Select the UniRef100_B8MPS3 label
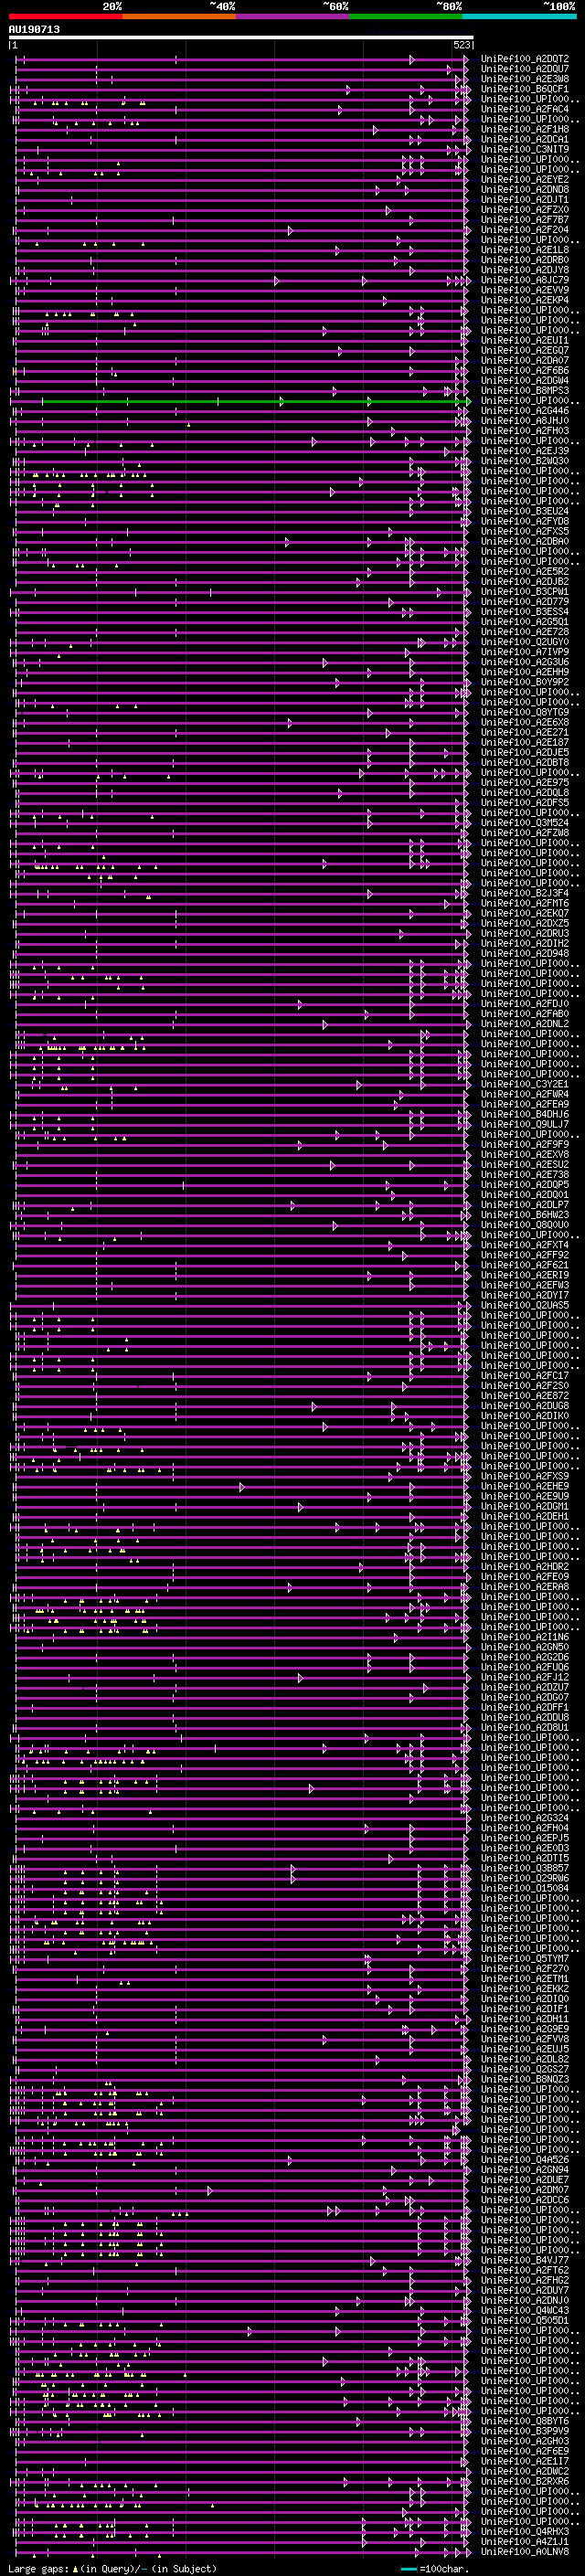The width and height of the screenshot is (585, 2576). point(524,391)
